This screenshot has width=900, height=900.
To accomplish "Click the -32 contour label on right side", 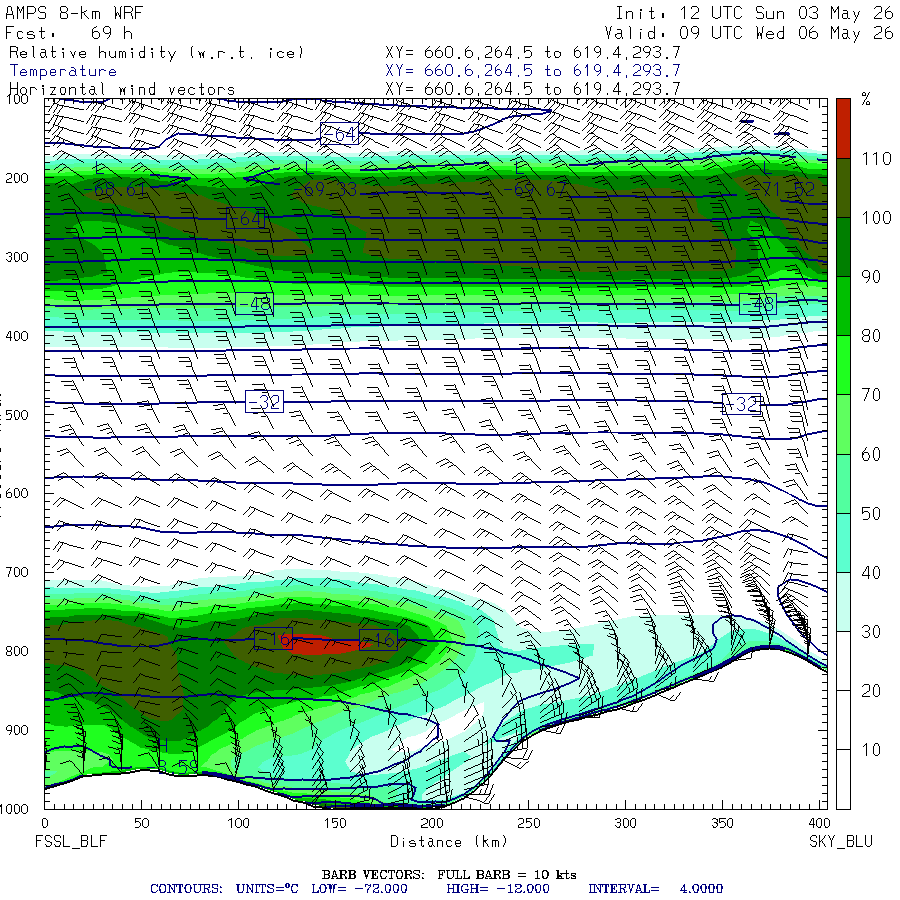I will click(742, 405).
